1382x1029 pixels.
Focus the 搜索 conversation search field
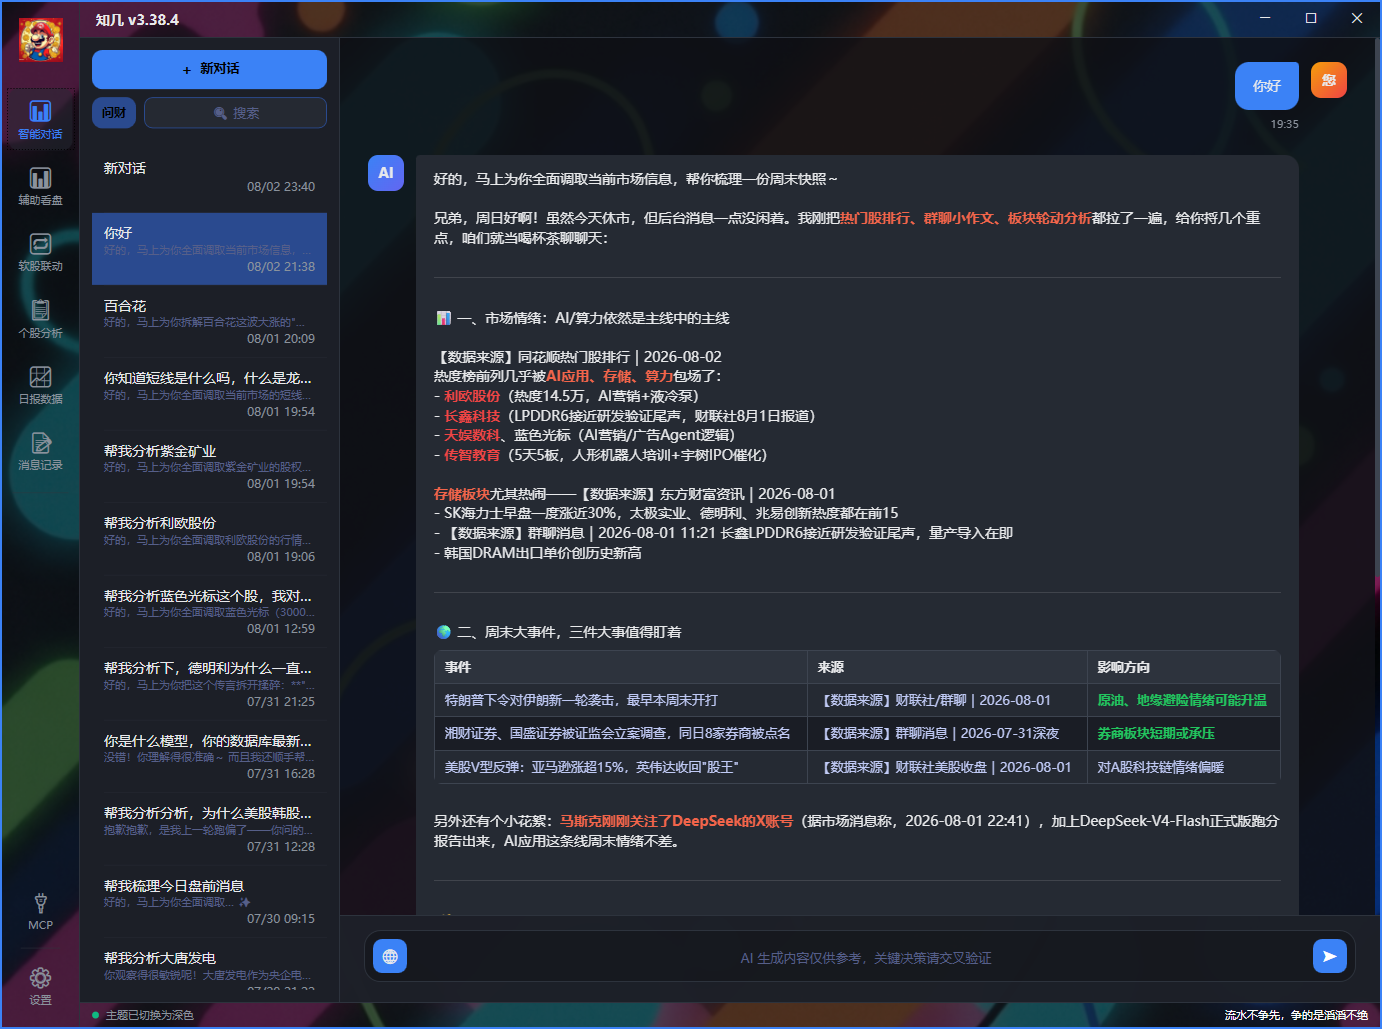(x=235, y=113)
